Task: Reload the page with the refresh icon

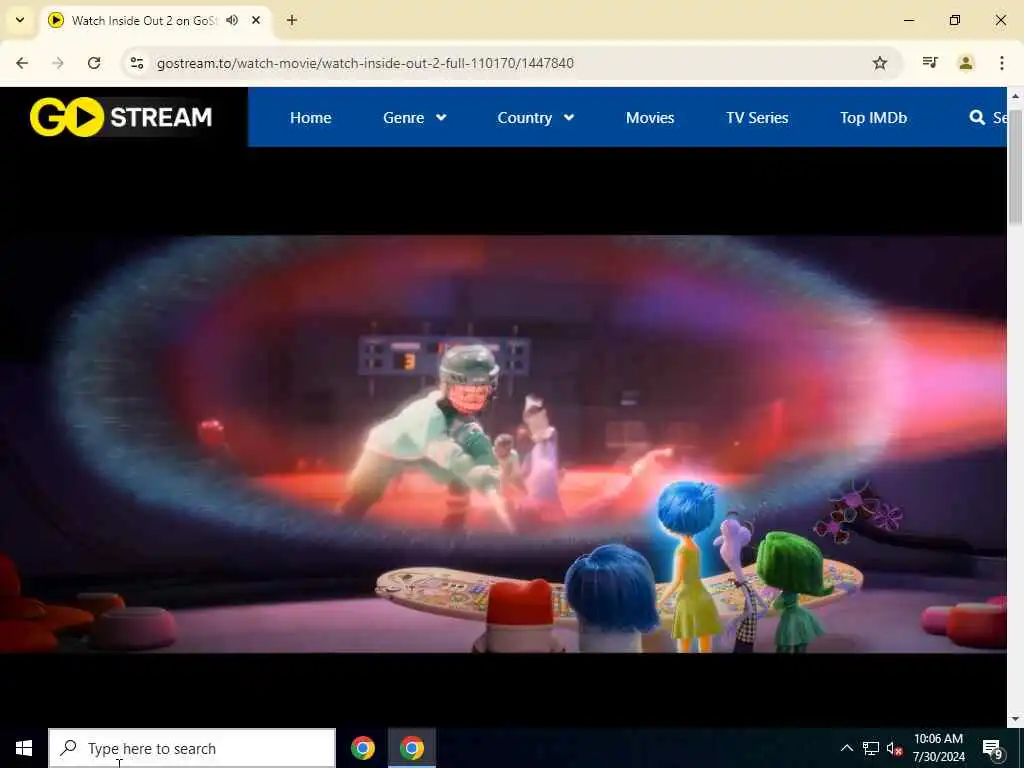Action: [x=94, y=63]
